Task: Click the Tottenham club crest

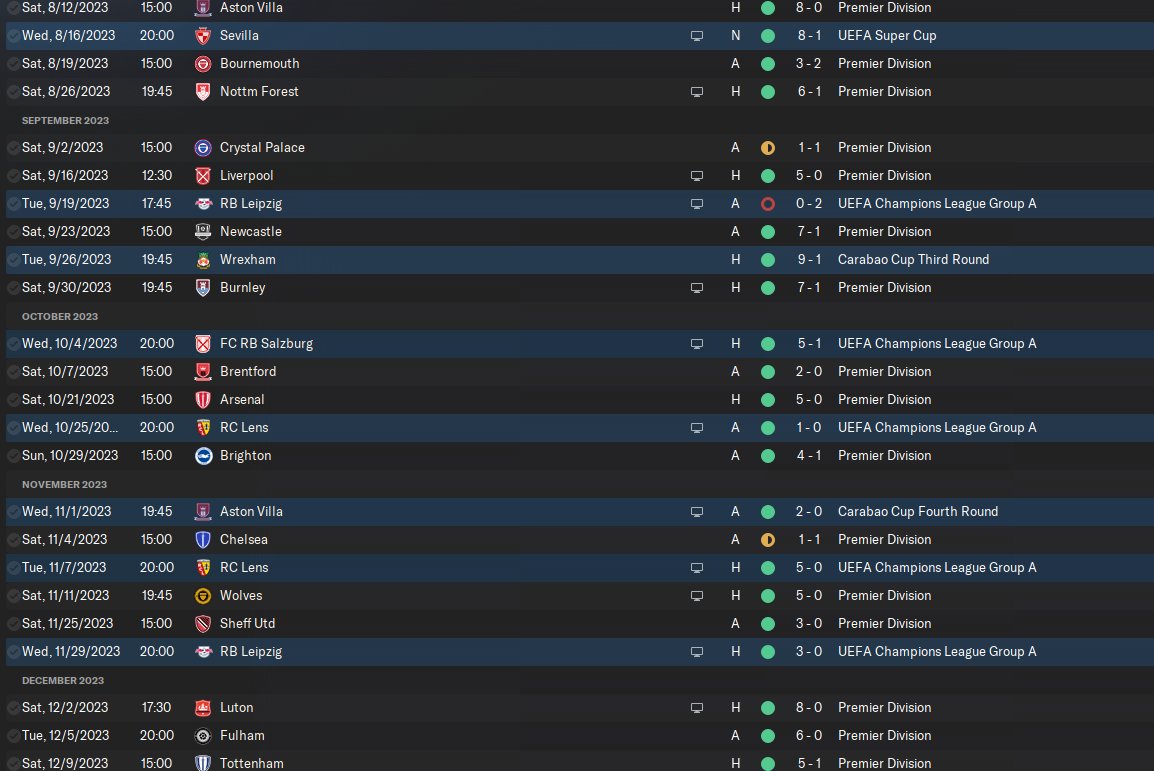Action: (x=203, y=763)
